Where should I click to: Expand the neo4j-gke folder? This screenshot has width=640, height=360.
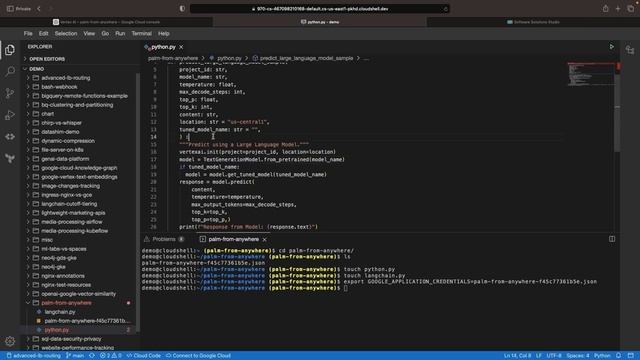pyautogui.click(x=53, y=267)
